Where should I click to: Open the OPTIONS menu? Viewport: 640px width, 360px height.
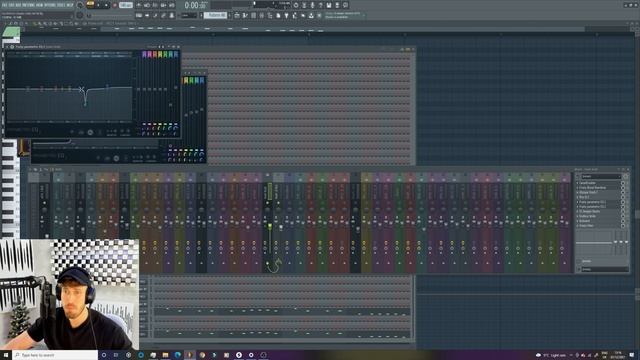pos(50,5)
